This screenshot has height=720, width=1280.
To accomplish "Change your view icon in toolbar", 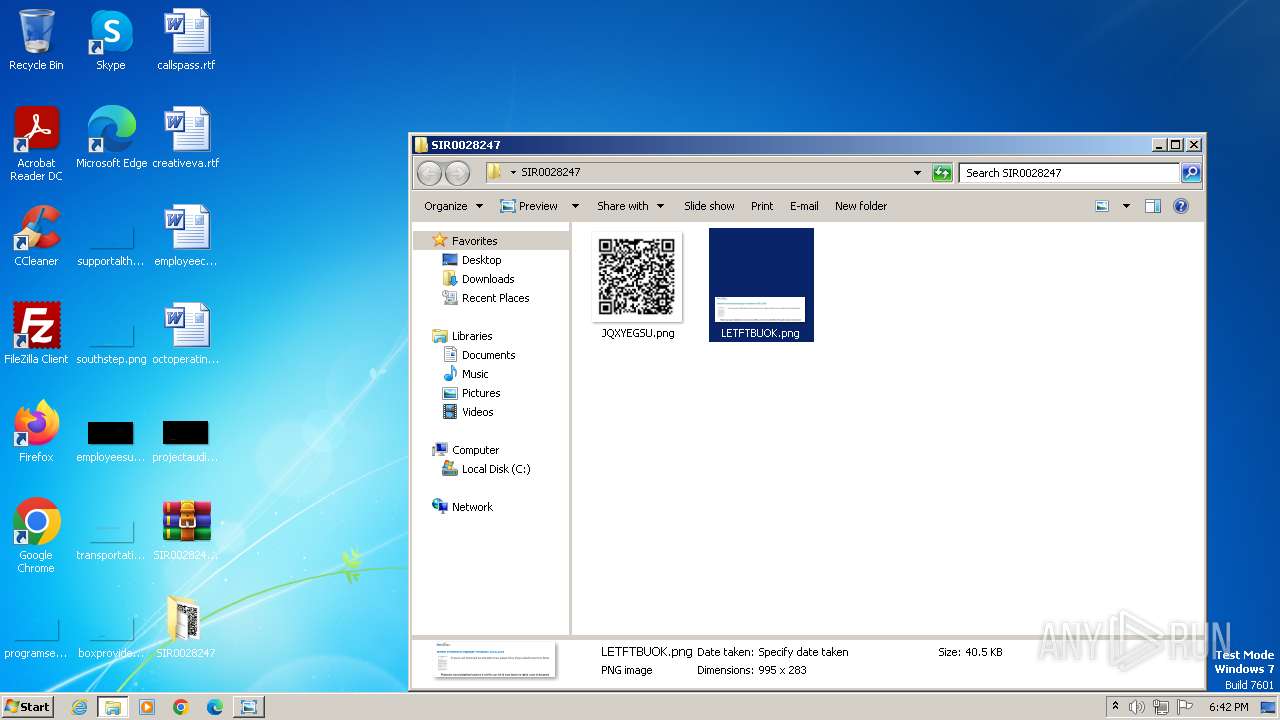I will click(x=1102, y=206).
